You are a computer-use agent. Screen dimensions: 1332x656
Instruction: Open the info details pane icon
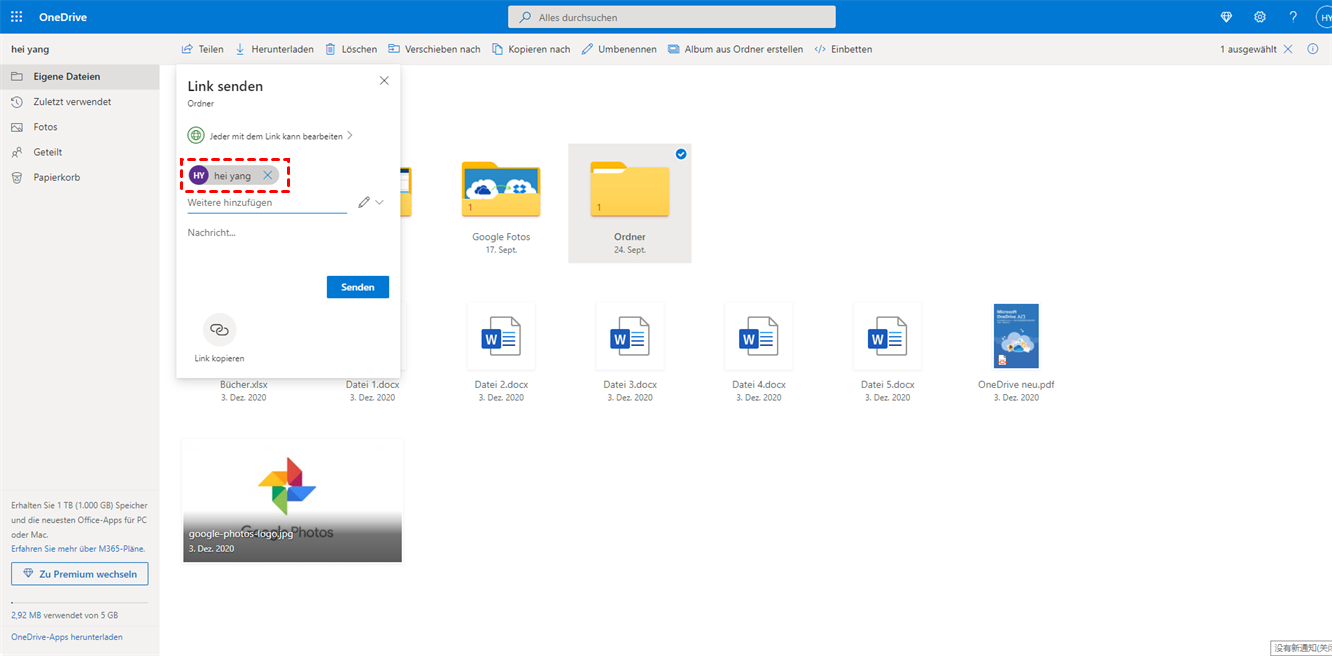[x=1313, y=49]
